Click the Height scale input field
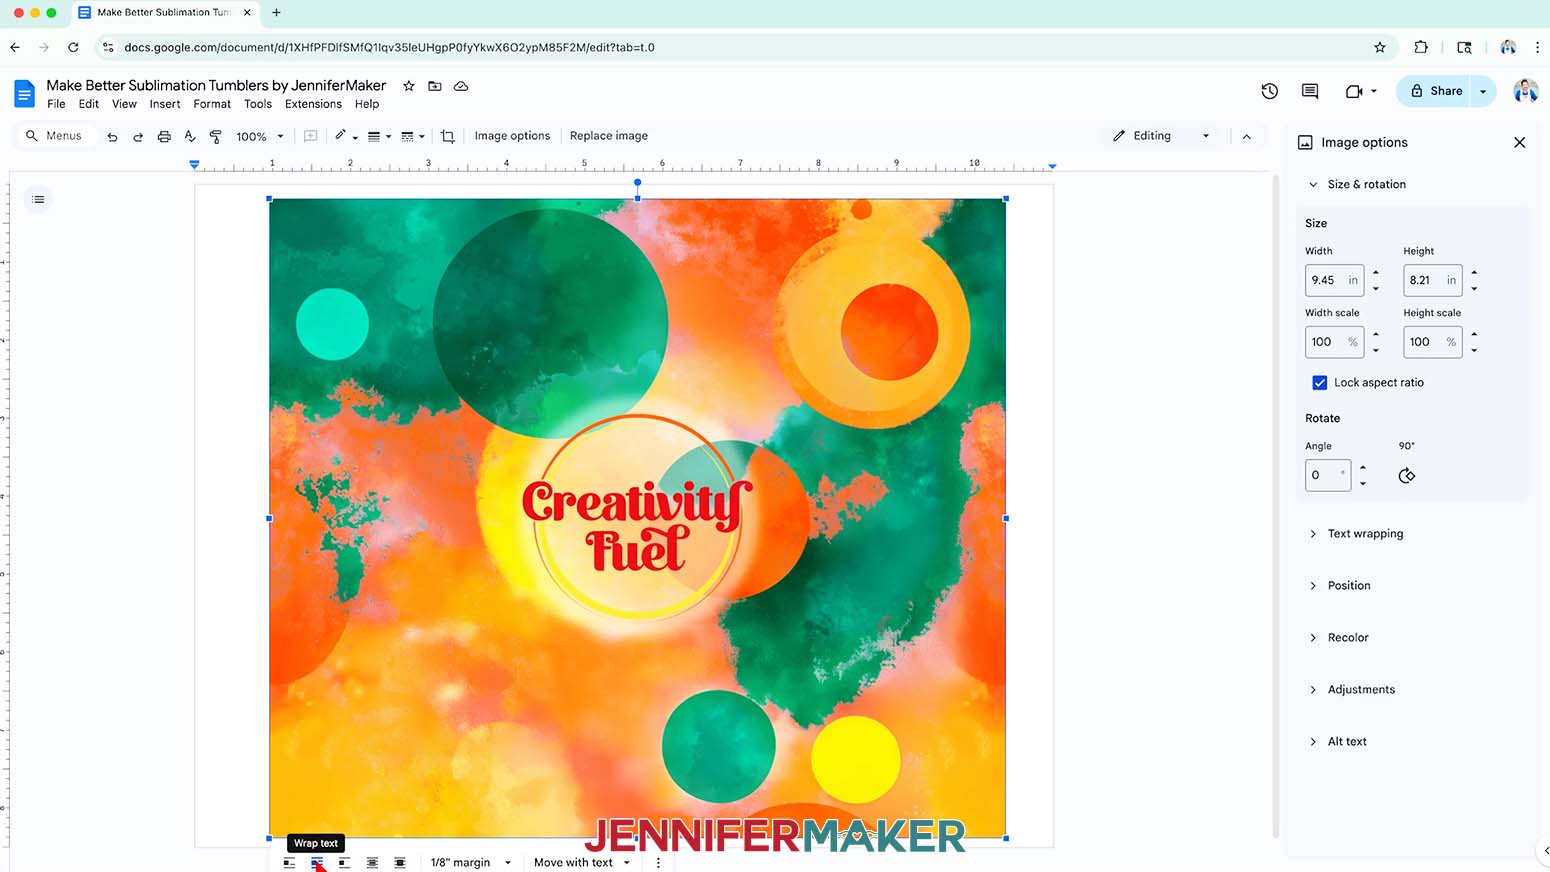1550x872 pixels. pos(1432,342)
